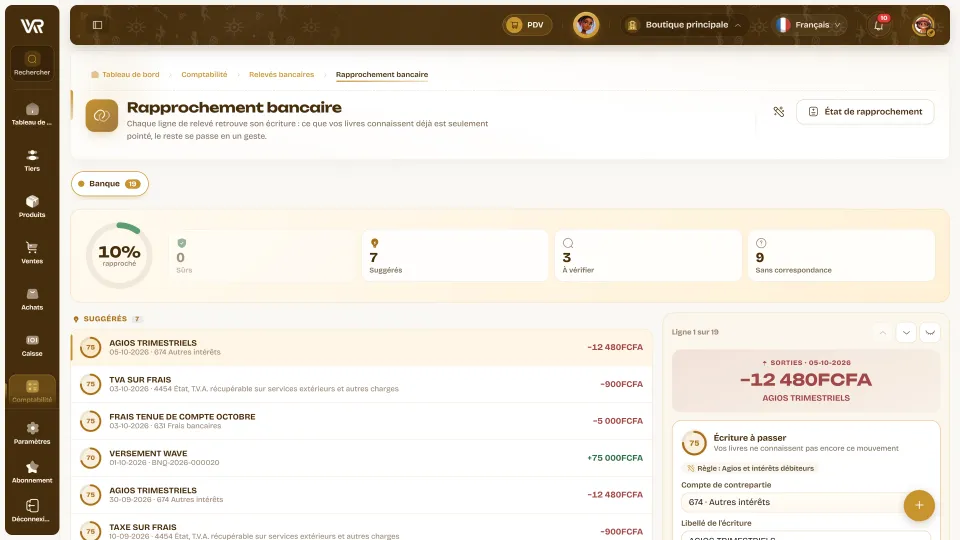Go to Tableau de bord breadcrumb
Screen dimensions: 960x540
[x=125, y=75]
